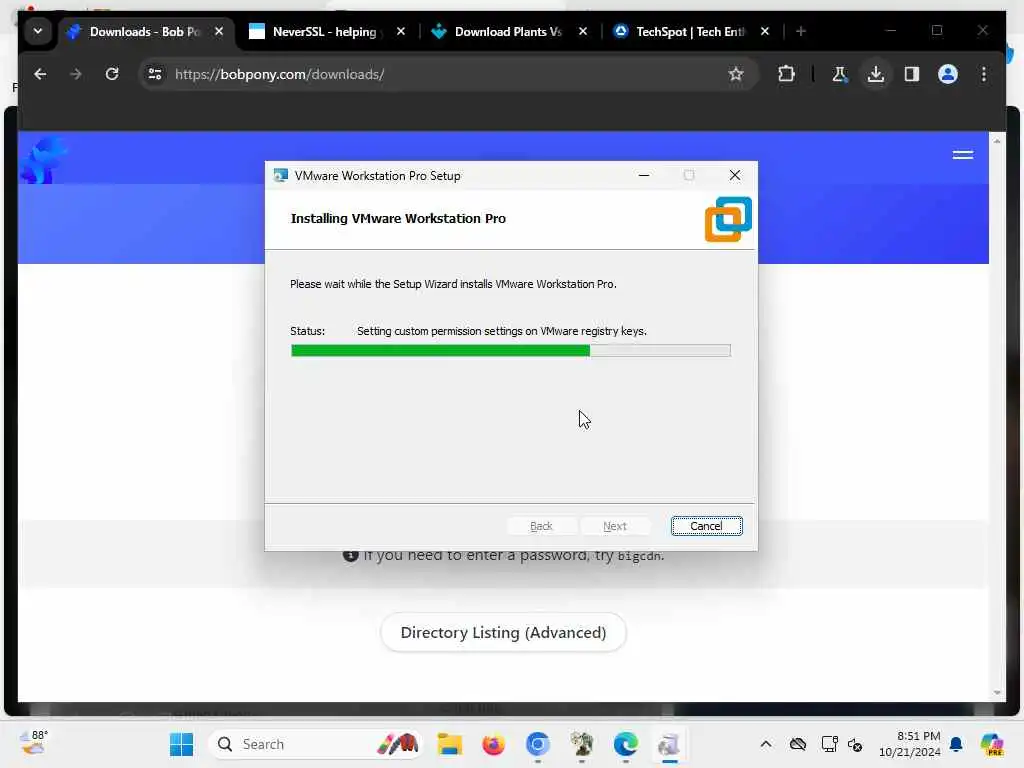
Task: Click the taskbar Search box
Action: click(315, 744)
